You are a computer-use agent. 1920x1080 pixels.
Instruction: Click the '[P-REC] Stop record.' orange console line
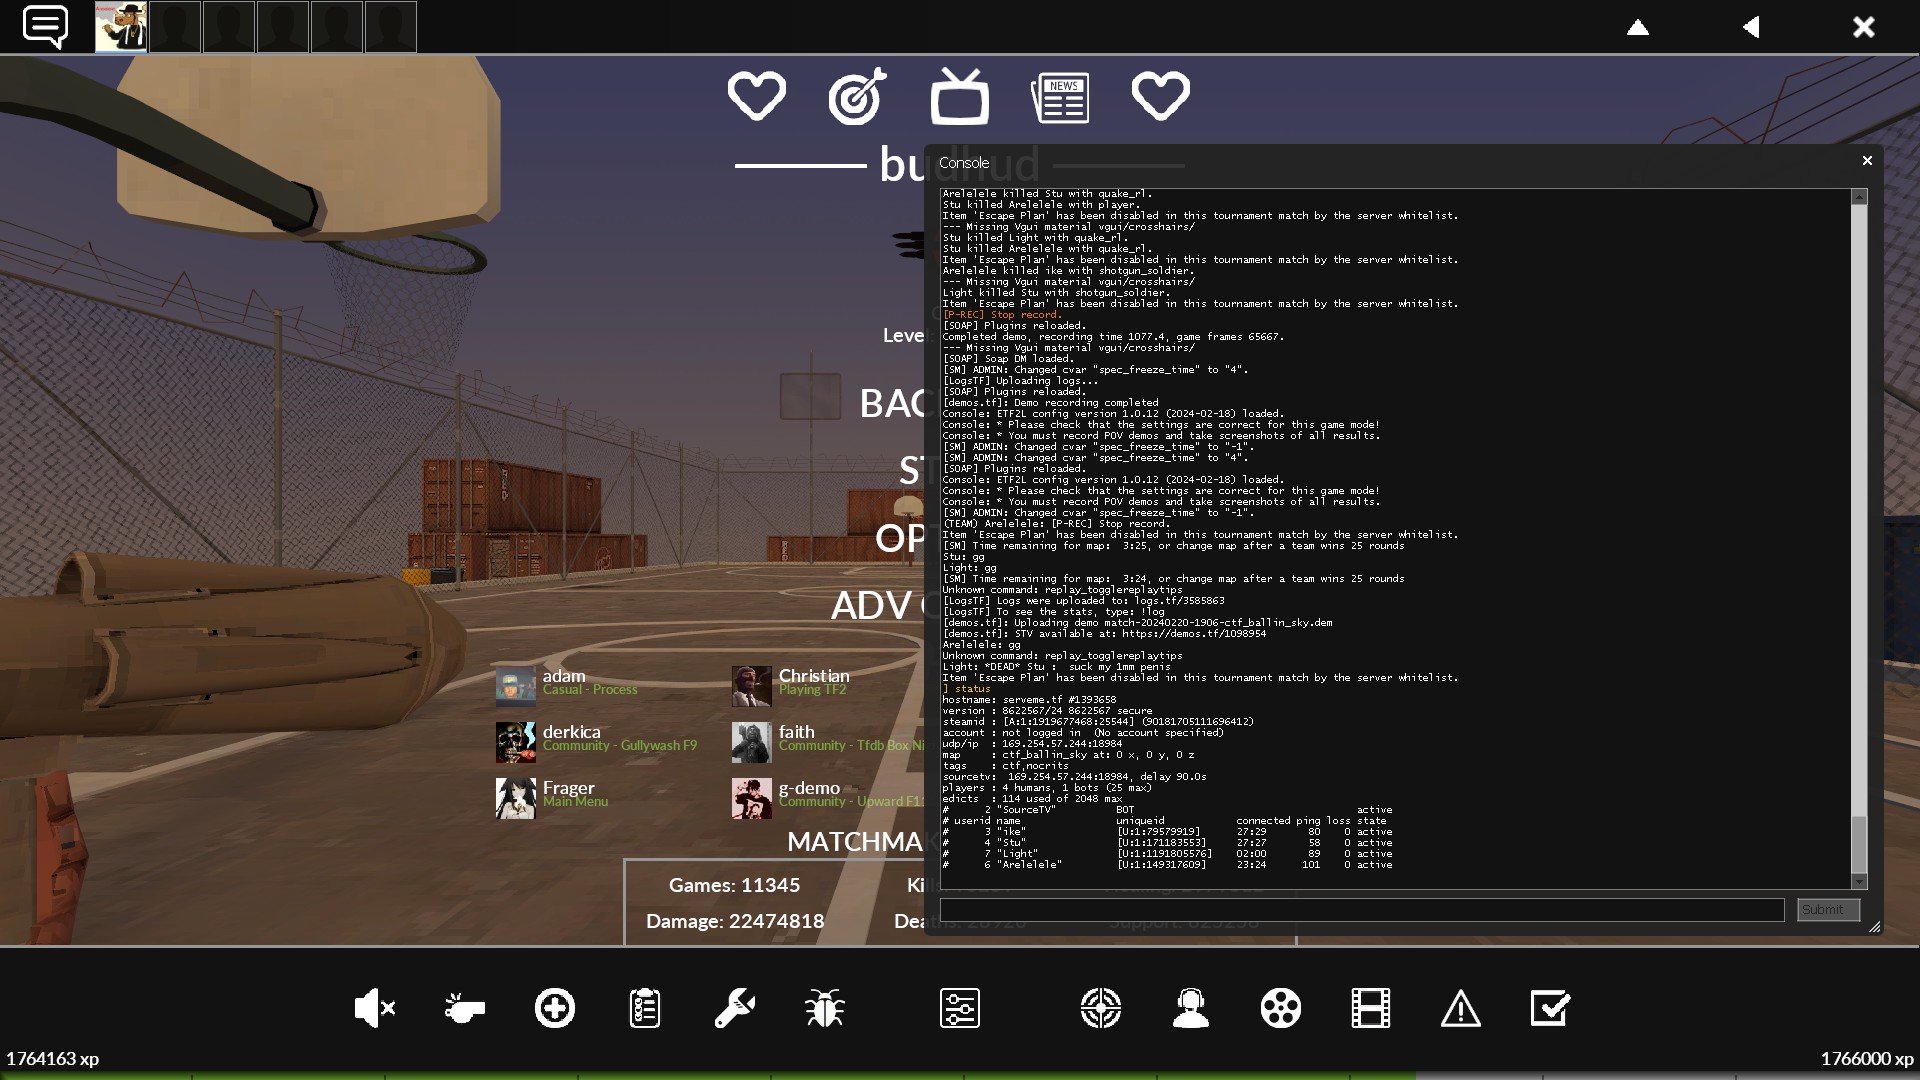pos(1002,315)
